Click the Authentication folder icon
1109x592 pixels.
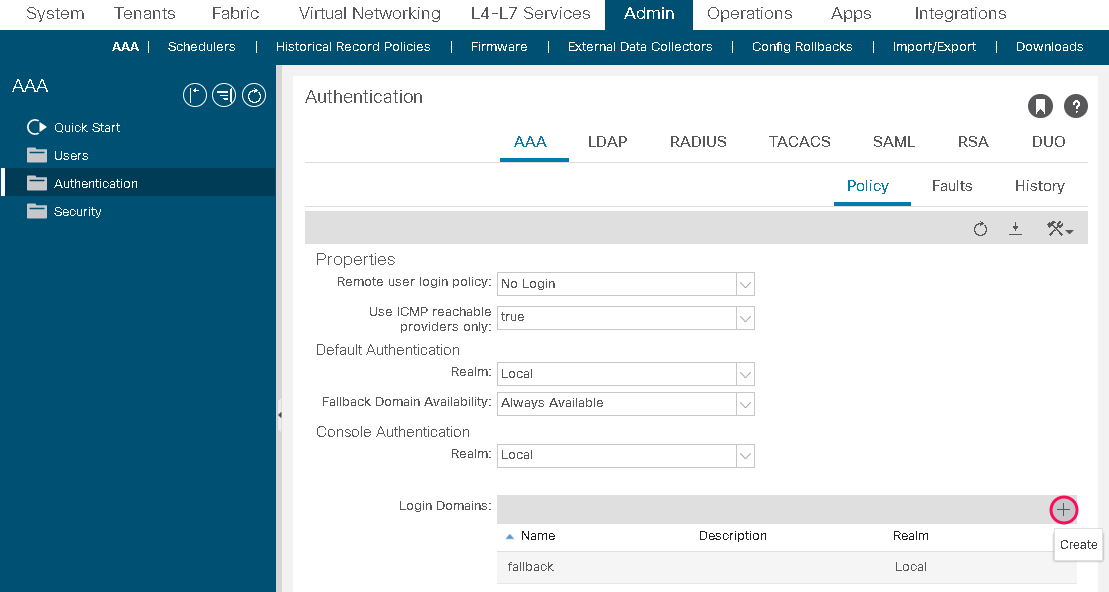tap(37, 183)
